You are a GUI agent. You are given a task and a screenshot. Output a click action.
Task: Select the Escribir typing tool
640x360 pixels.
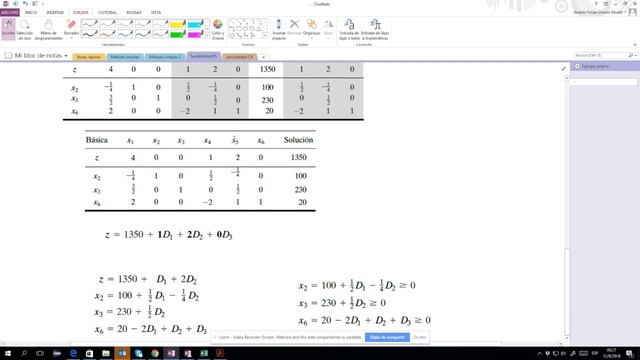[8, 29]
